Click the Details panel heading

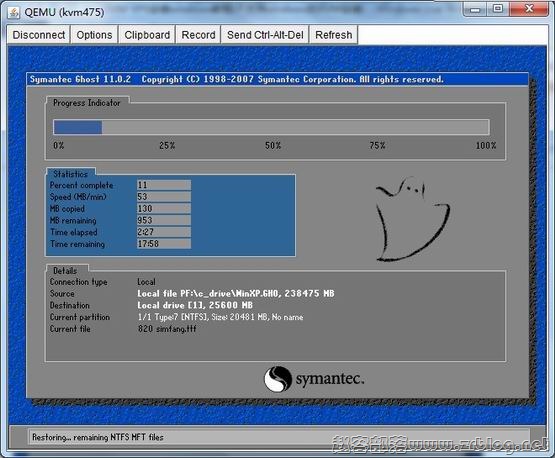click(x=65, y=270)
